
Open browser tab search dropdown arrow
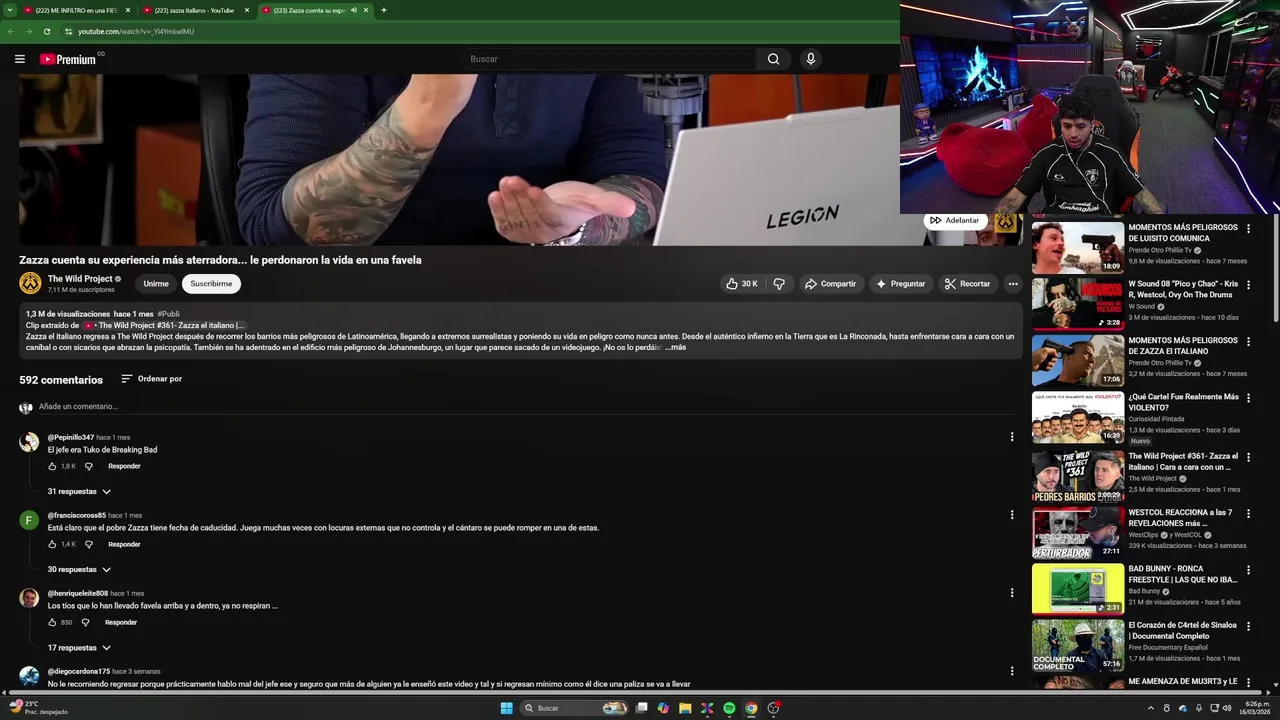[8, 10]
